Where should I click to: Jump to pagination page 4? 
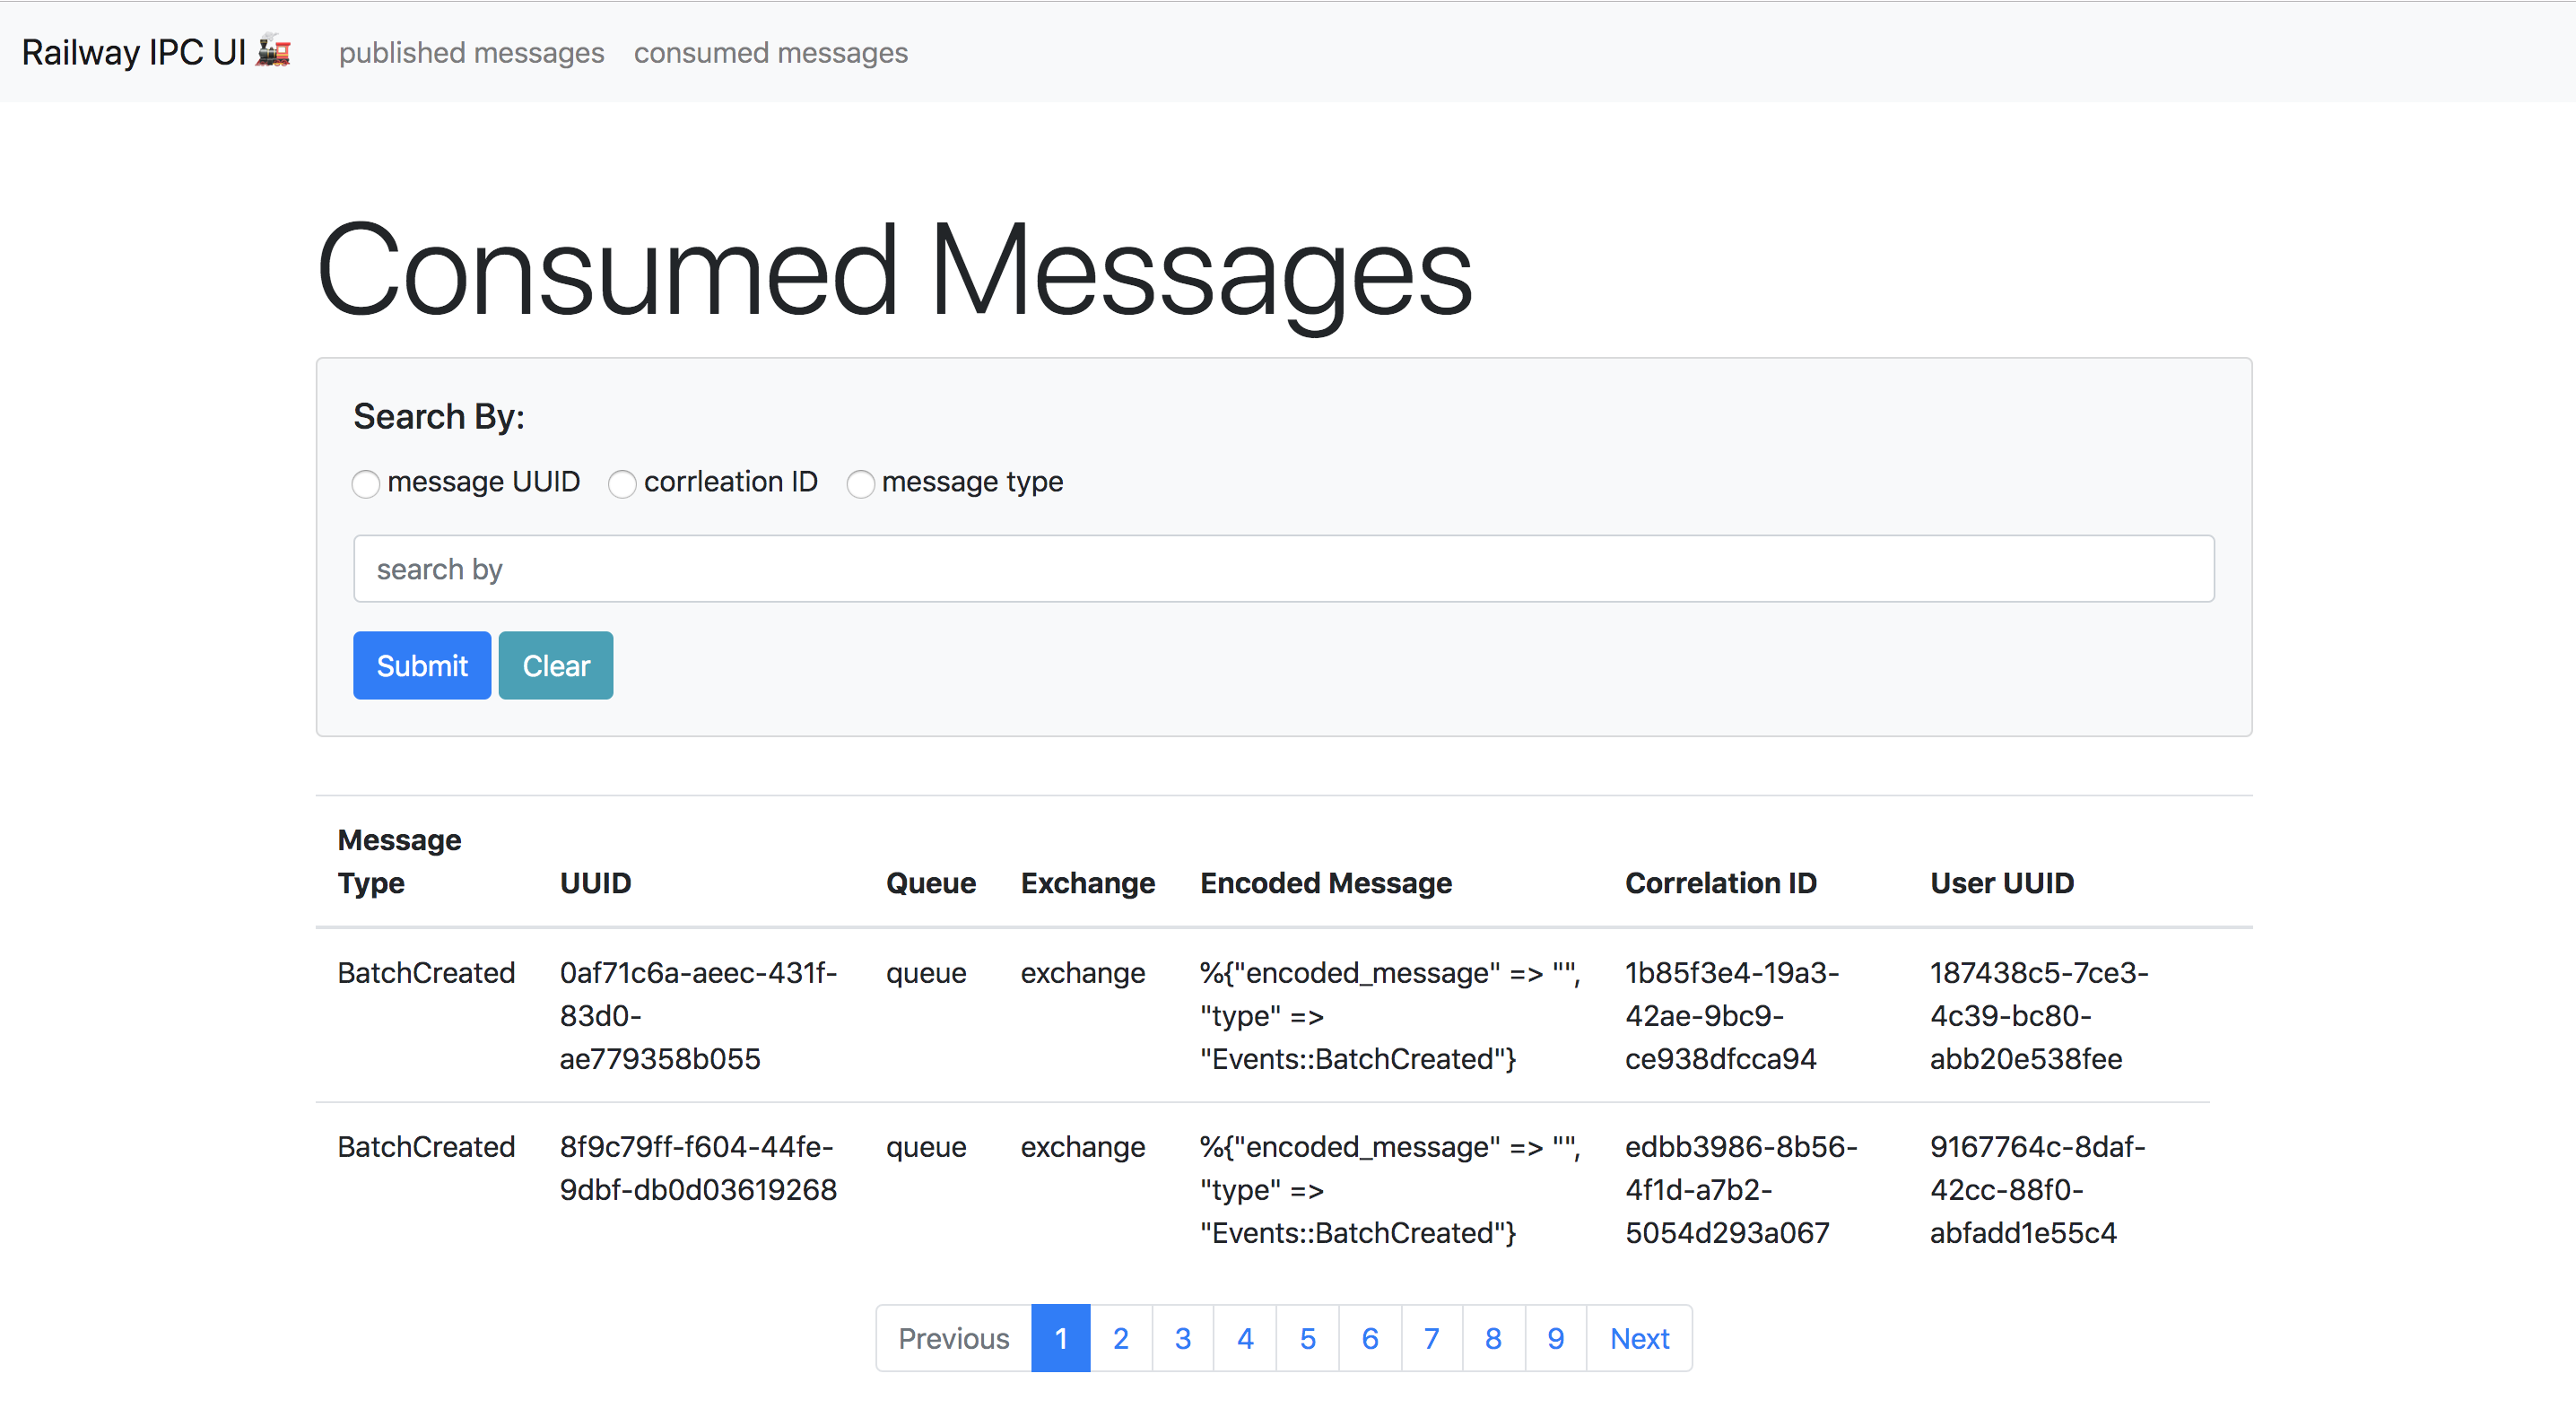point(1245,1338)
